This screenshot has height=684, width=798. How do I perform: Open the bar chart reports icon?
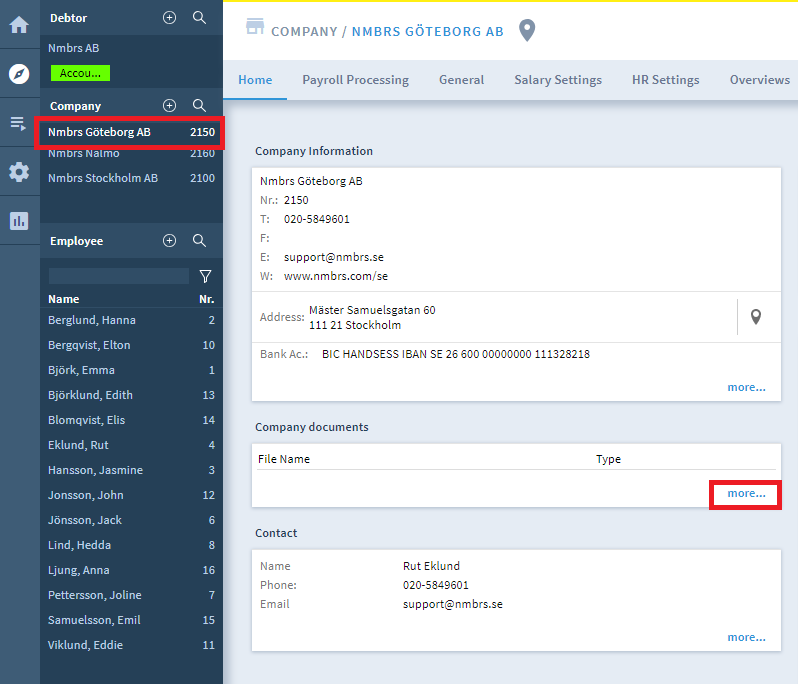[x=19, y=221]
